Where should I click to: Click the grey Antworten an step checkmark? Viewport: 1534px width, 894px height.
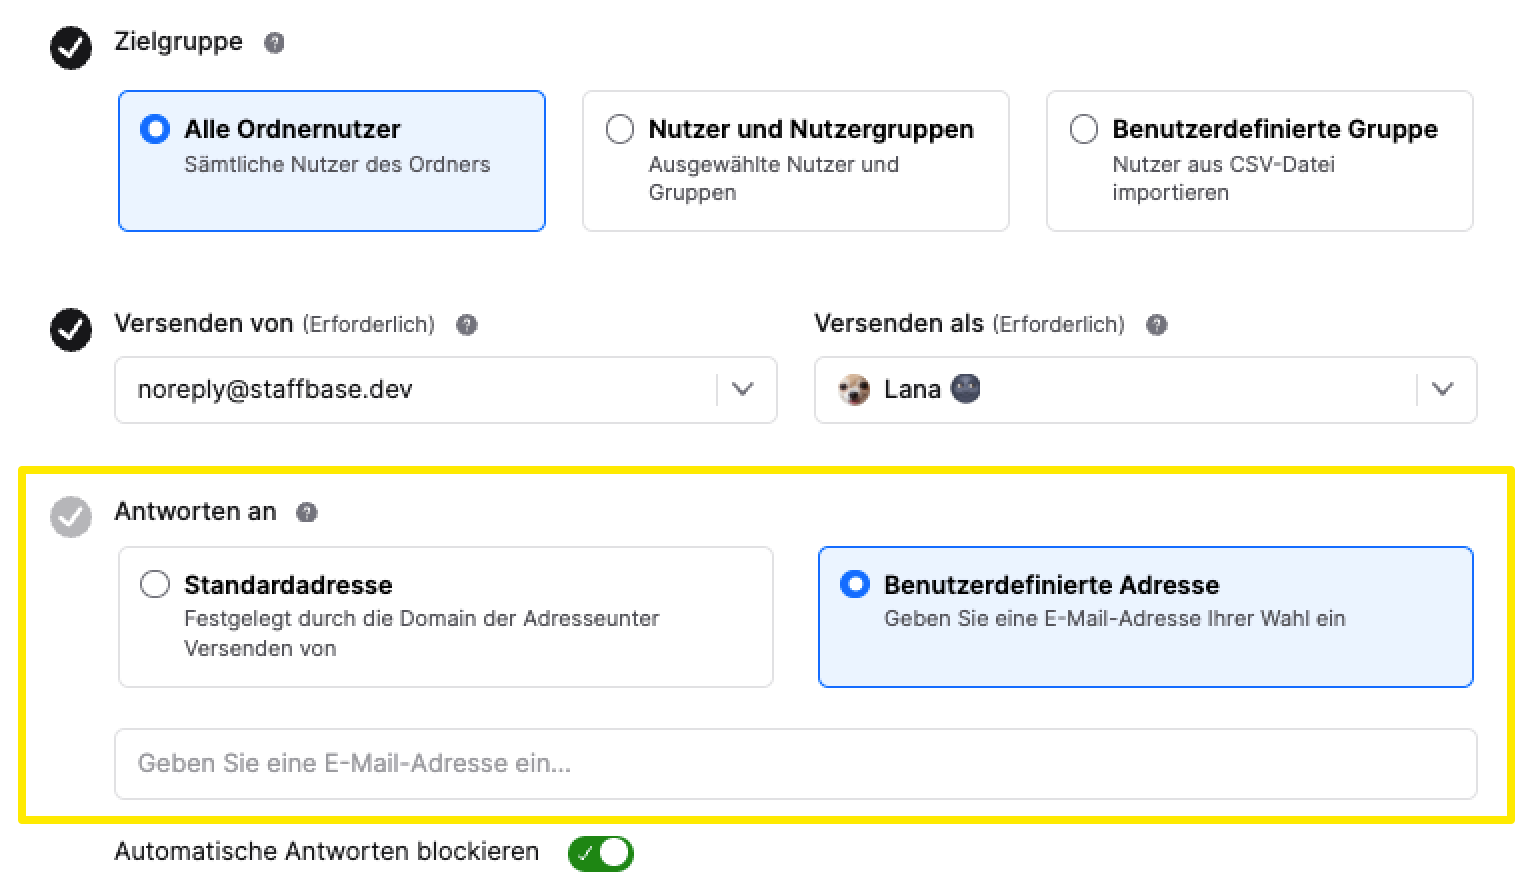tap(71, 517)
